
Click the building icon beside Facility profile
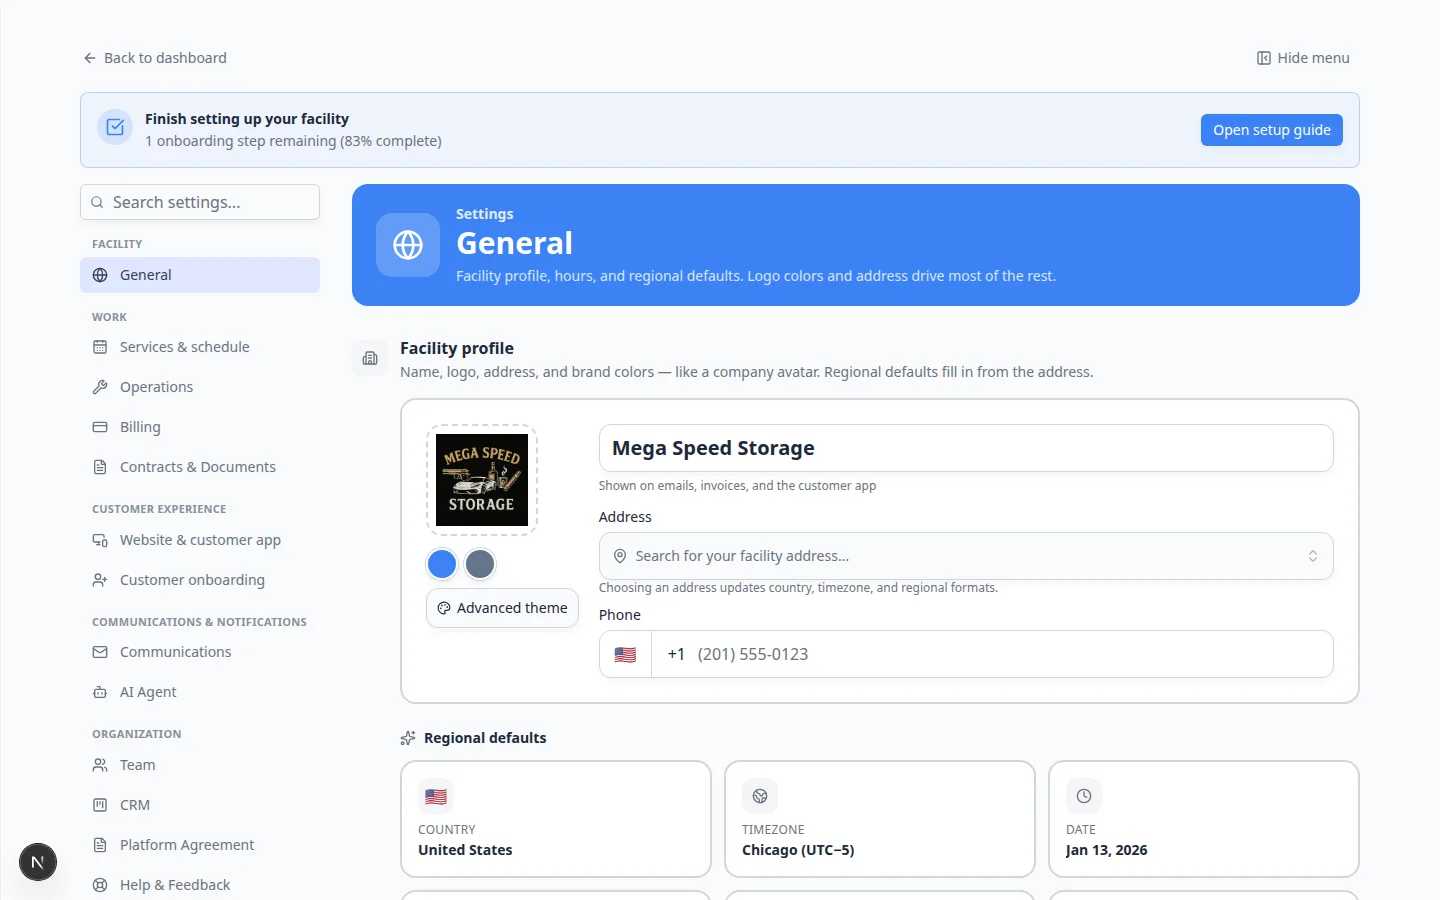tap(370, 358)
